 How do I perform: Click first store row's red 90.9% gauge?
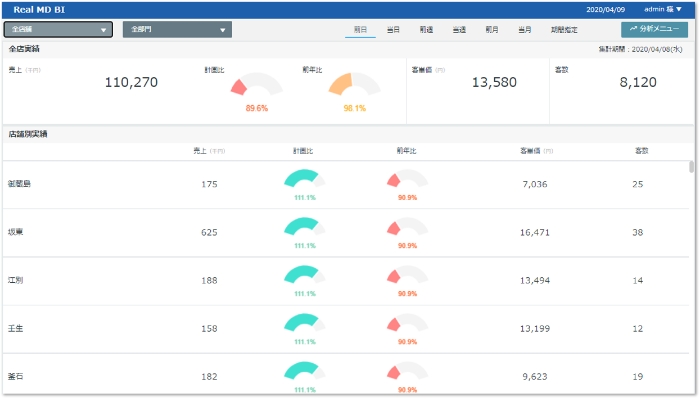pyautogui.click(x=407, y=179)
